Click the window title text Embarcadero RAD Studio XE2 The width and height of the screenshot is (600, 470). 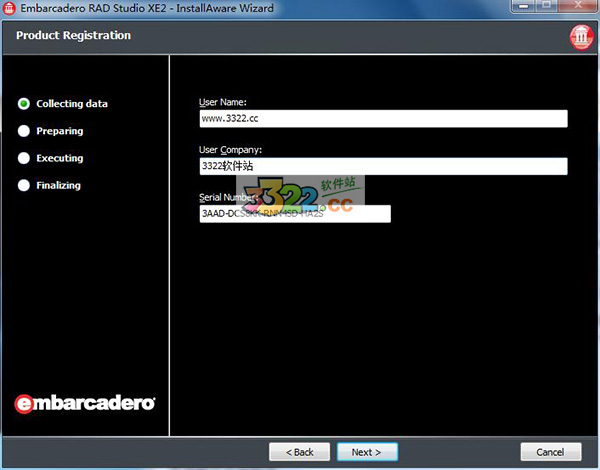point(93,8)
